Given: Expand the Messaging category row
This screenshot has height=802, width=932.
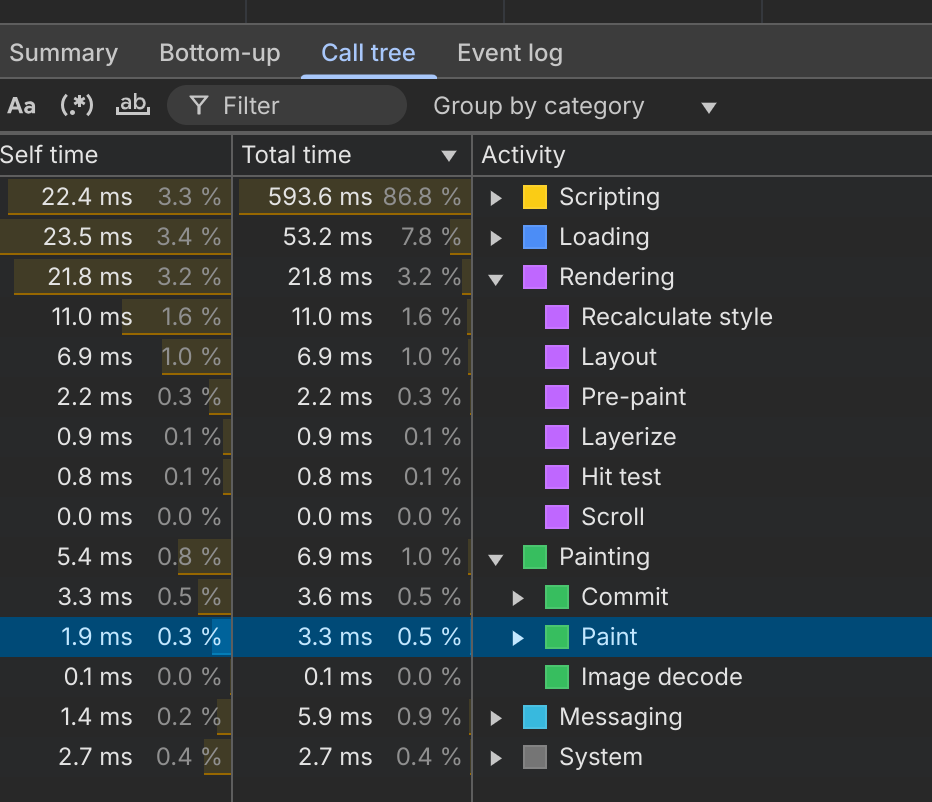Looking at the screenshot, I should click(496, 718).
